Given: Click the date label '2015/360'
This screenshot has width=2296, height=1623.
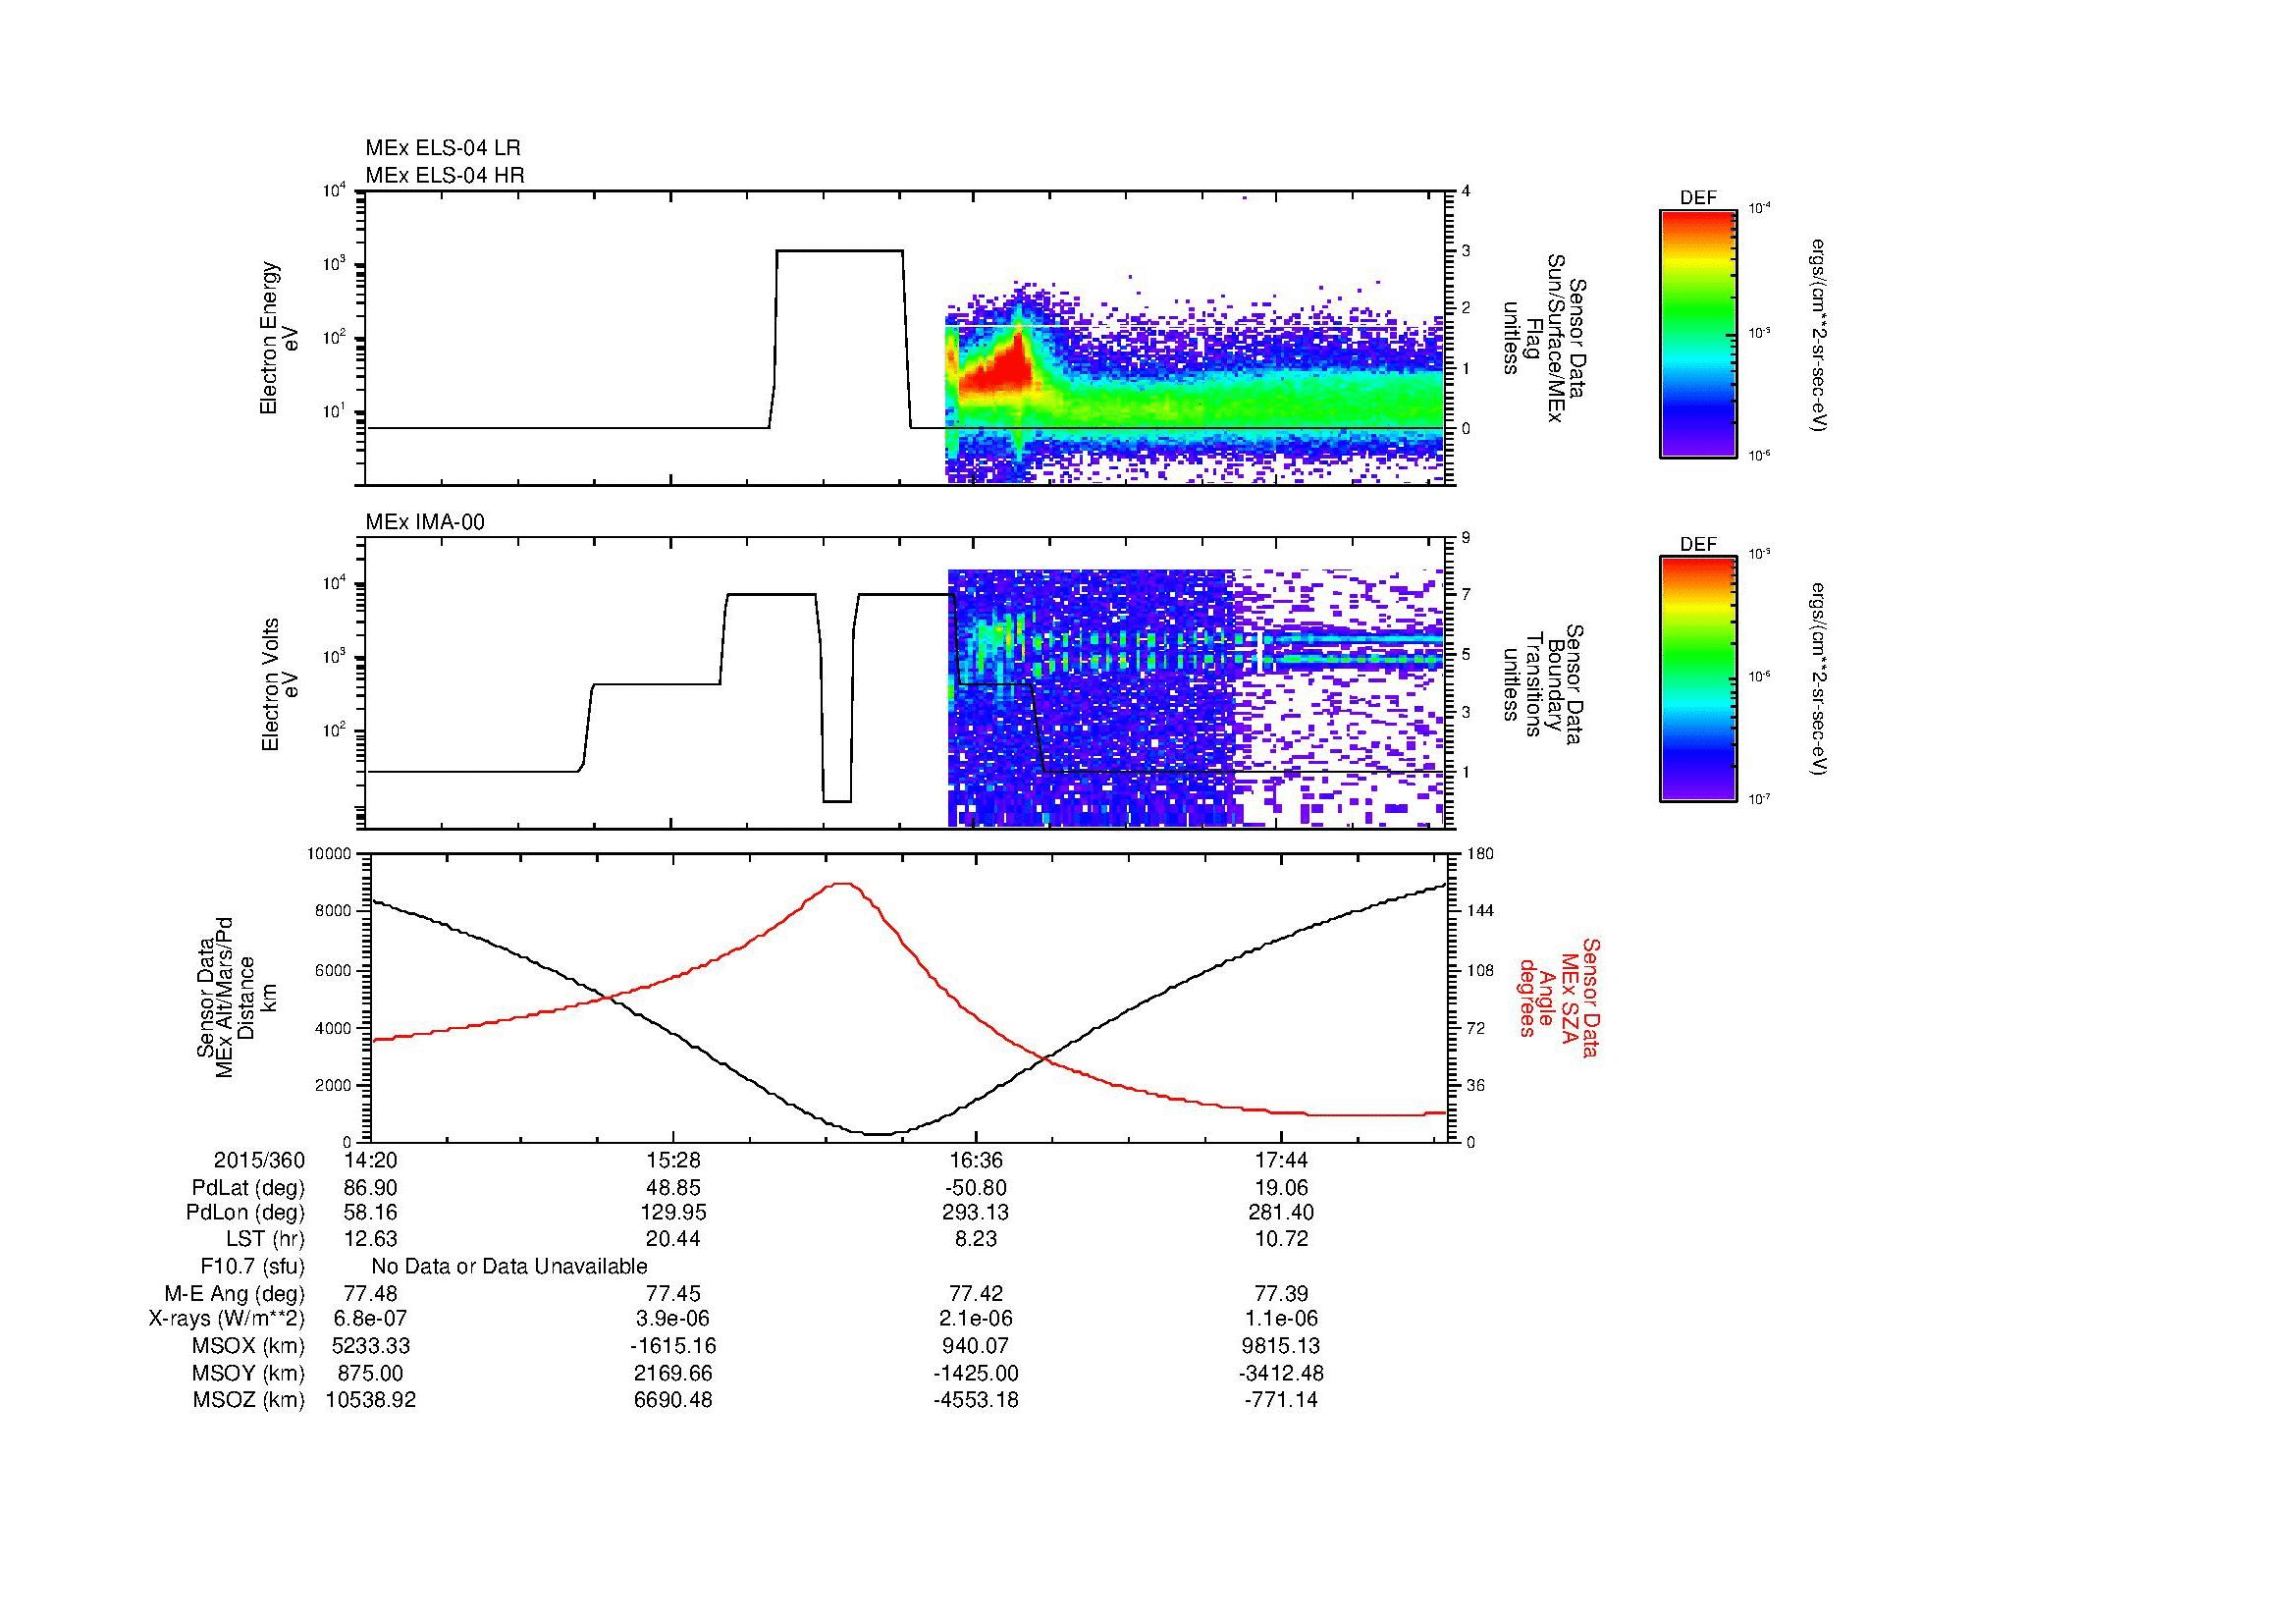Looking at the screenshot, I should point(259,1160).
